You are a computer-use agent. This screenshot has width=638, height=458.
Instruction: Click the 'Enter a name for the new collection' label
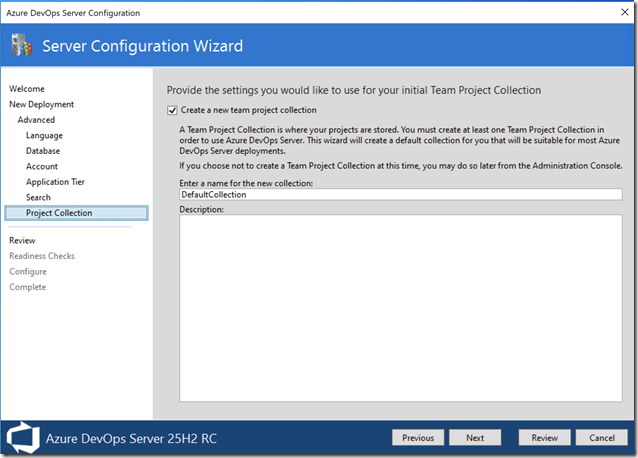point(246,183)
